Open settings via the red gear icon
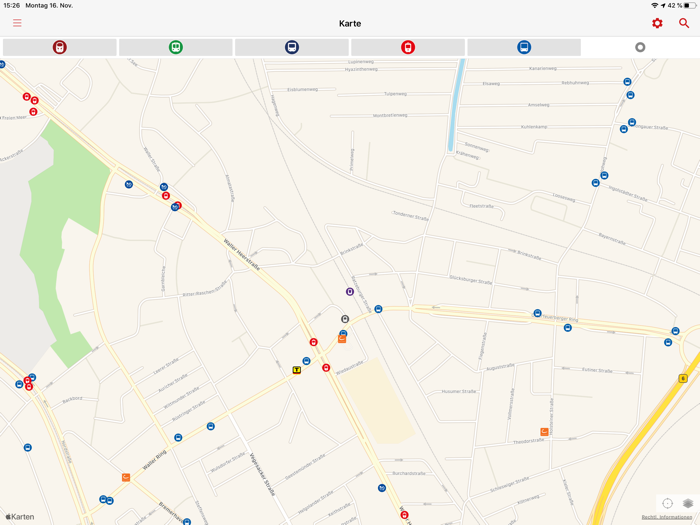The width and height of the screenshot is (700, 525). [x=657, y=23]
